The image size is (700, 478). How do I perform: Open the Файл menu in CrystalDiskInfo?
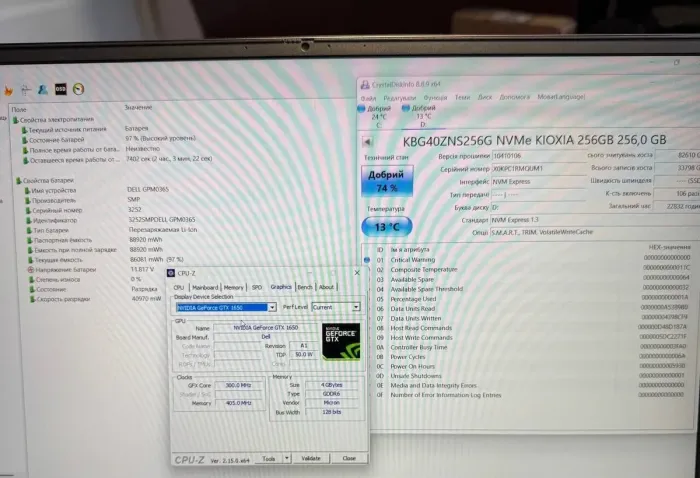click(368, 98)
